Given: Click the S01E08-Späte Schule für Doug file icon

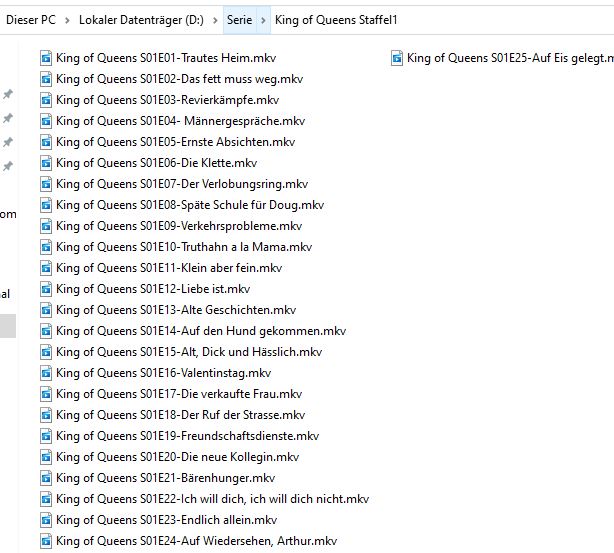Looking at the screenshot, I should (46, 205).
